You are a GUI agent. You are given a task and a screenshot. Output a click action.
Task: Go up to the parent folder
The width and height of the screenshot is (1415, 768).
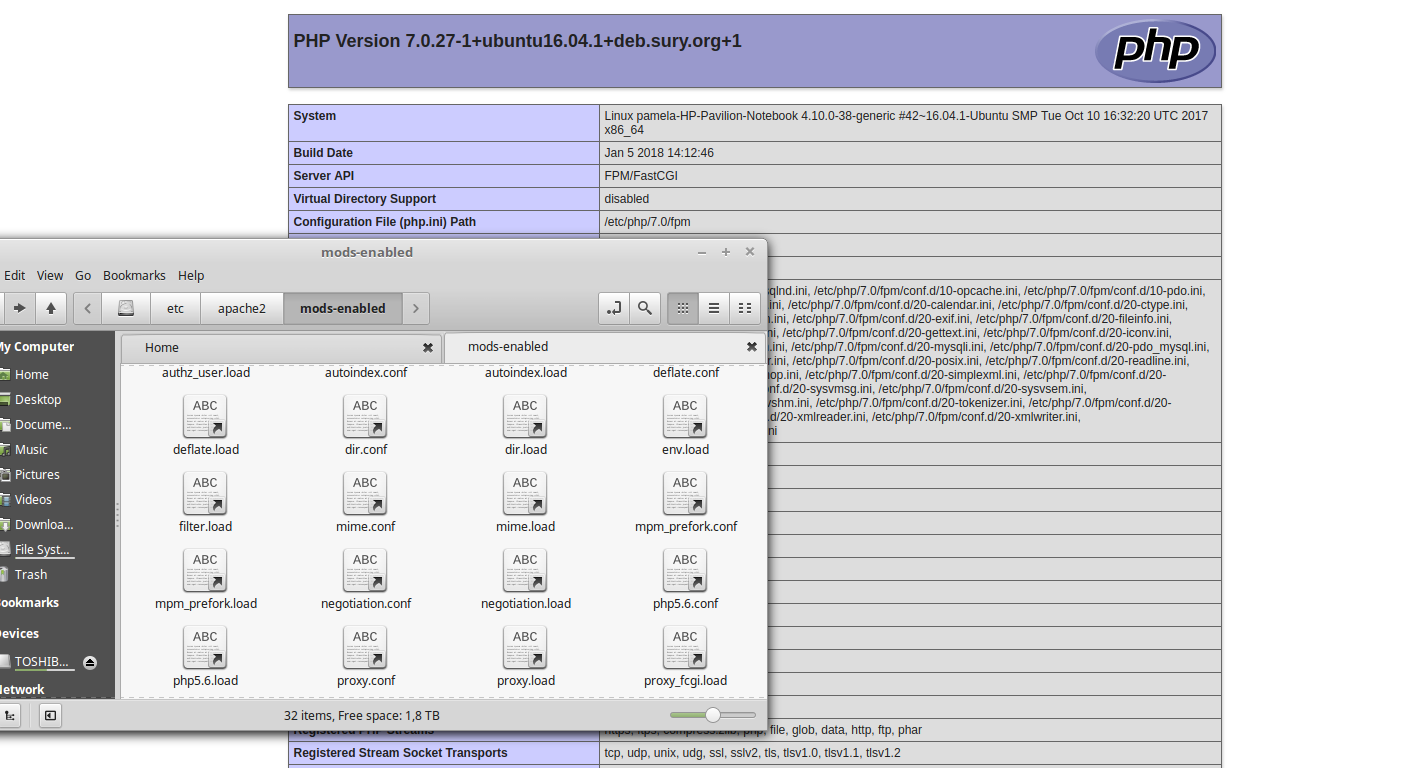click(x=50, y=308)
